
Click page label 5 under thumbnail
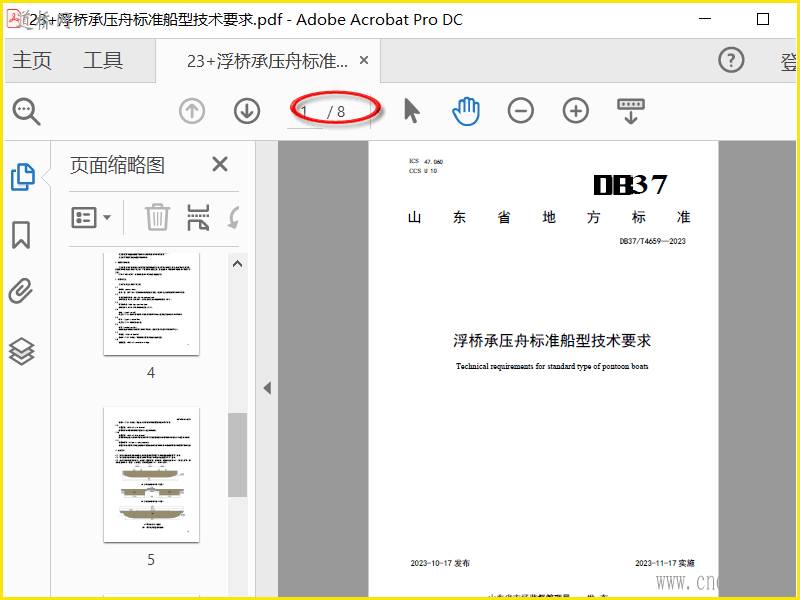[151, 560]
